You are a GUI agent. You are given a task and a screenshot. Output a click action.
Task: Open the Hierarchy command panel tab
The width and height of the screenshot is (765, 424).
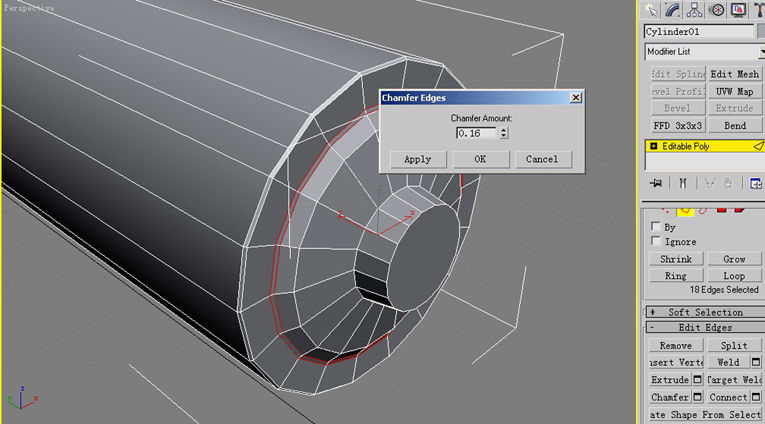(x=694, y=10)
